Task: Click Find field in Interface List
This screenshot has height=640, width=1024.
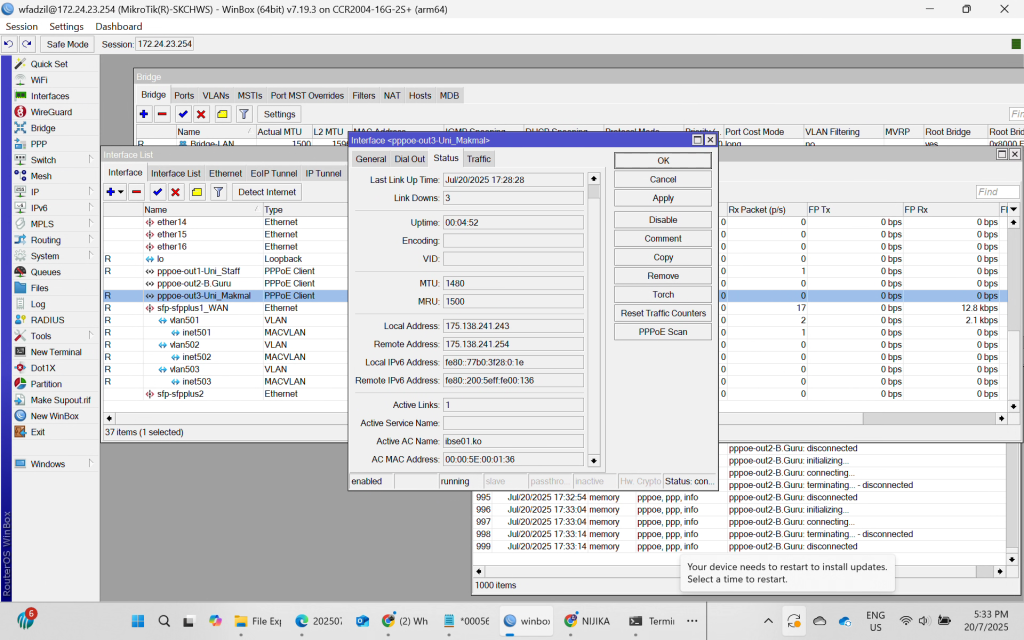Action: pos(997,192)
